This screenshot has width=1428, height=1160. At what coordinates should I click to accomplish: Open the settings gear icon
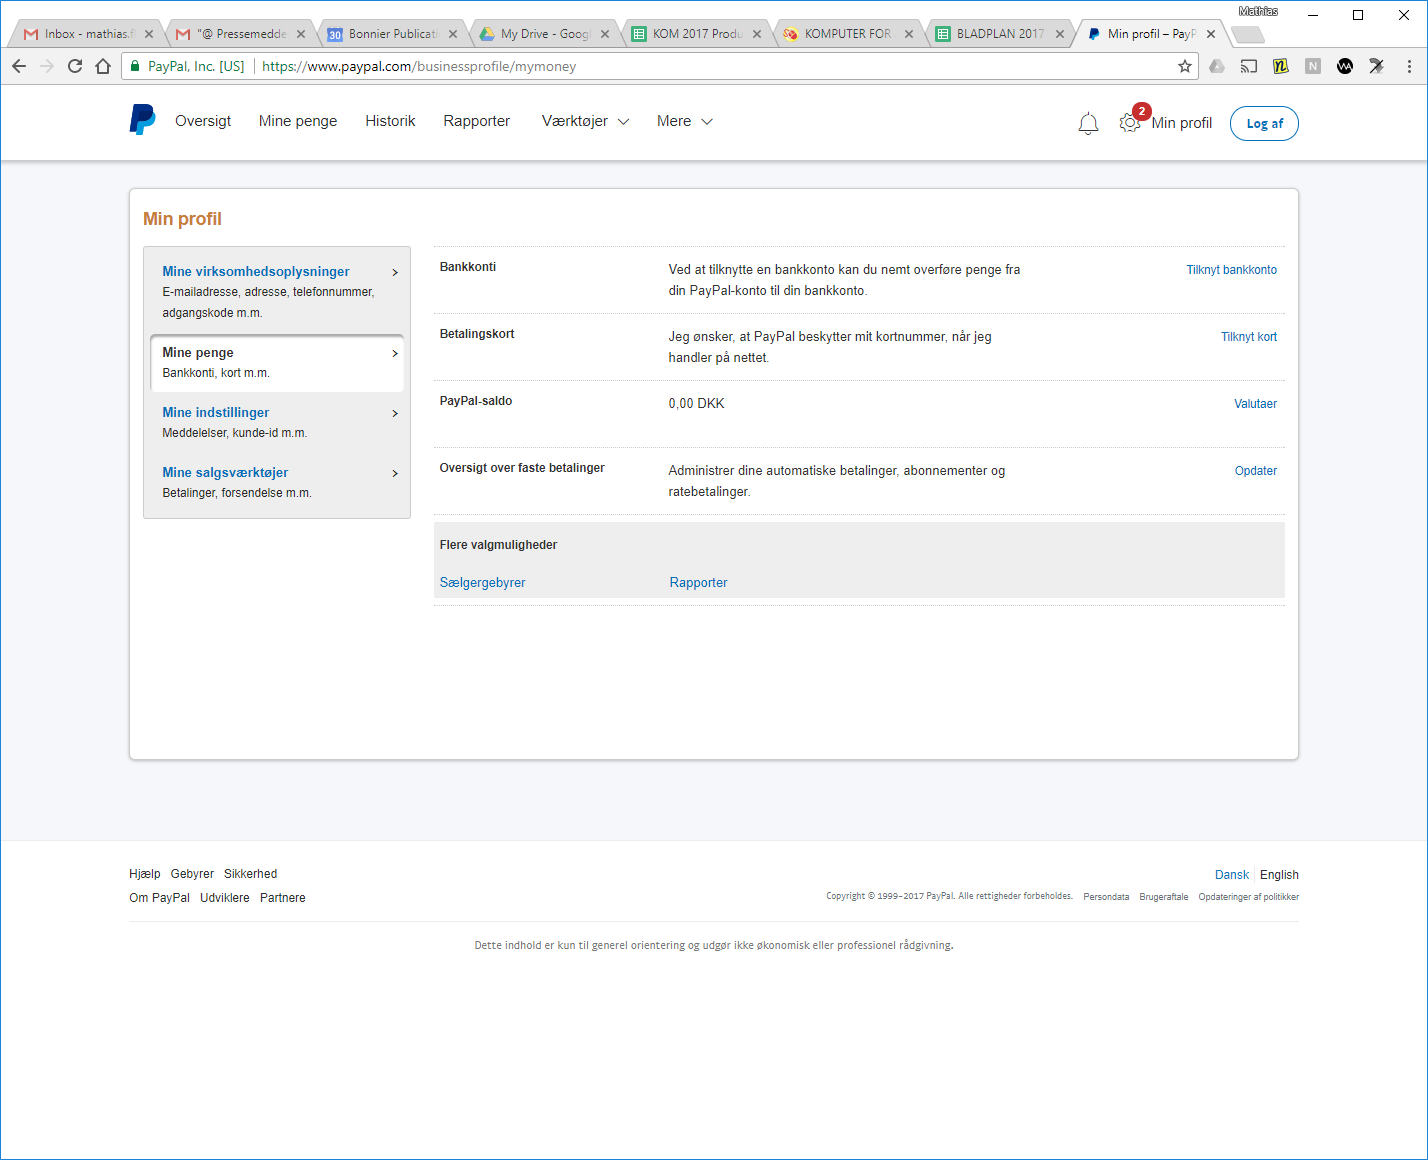pyautogui.click(x=1129, y=123)
